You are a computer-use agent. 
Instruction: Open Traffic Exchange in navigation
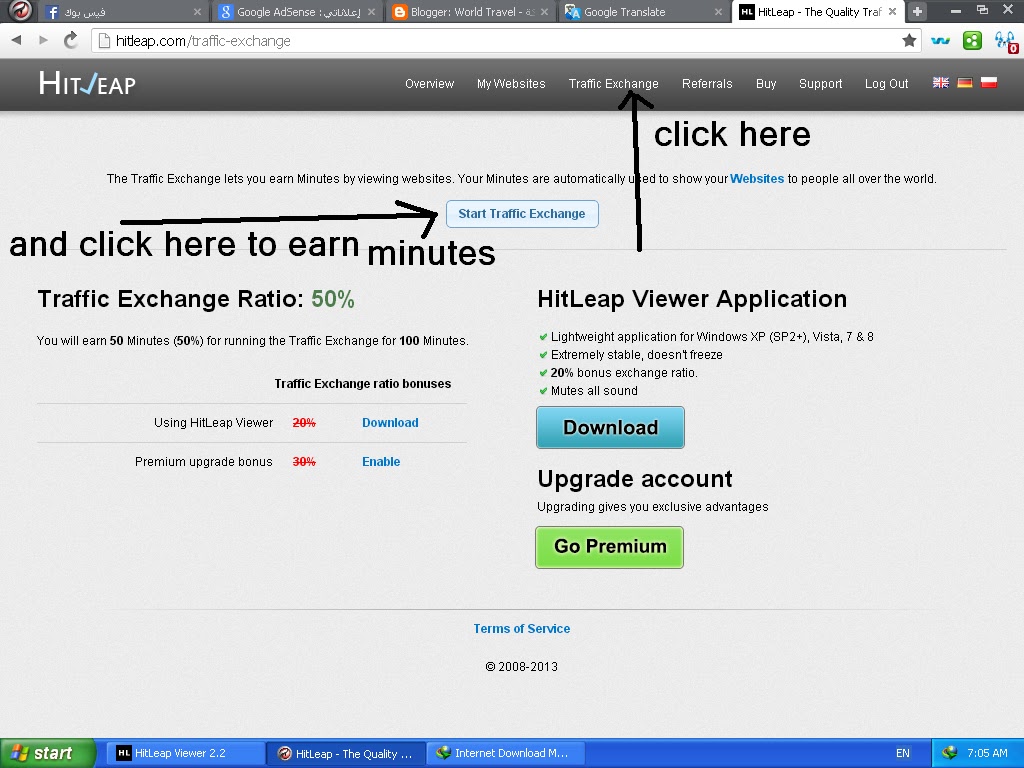613,84
